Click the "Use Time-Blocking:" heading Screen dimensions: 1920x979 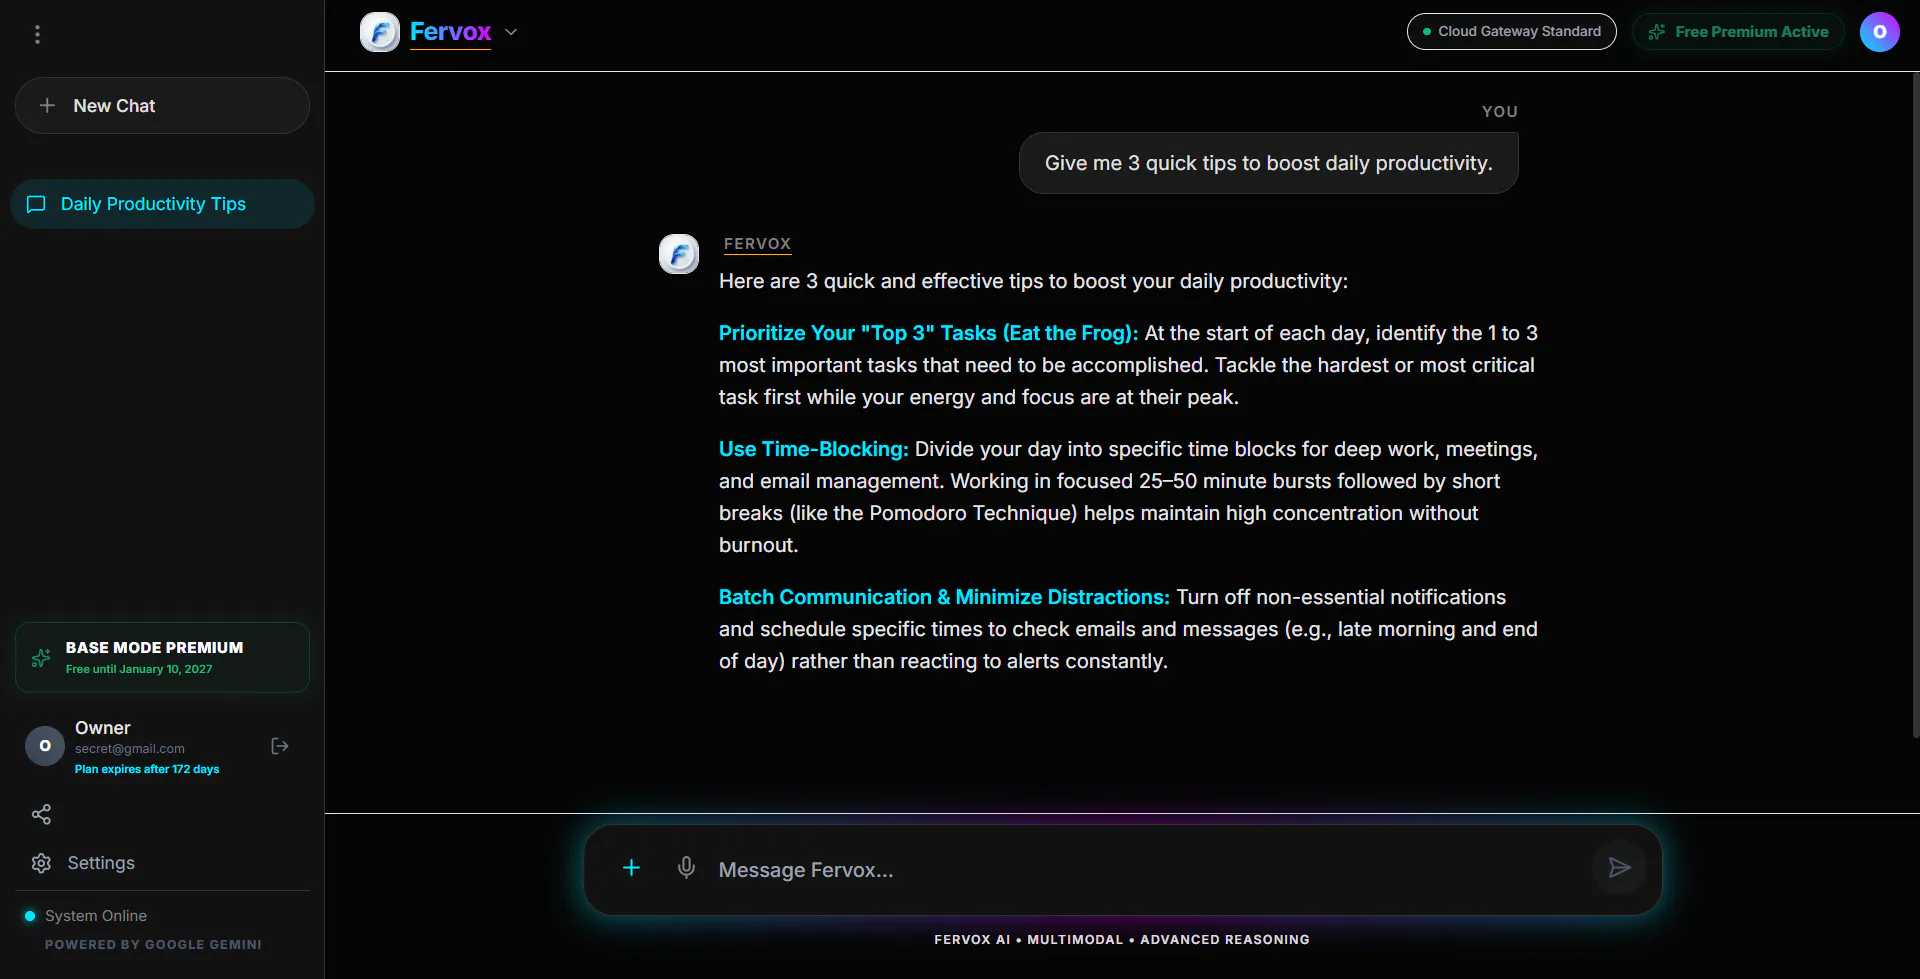[x=813, y=449]
